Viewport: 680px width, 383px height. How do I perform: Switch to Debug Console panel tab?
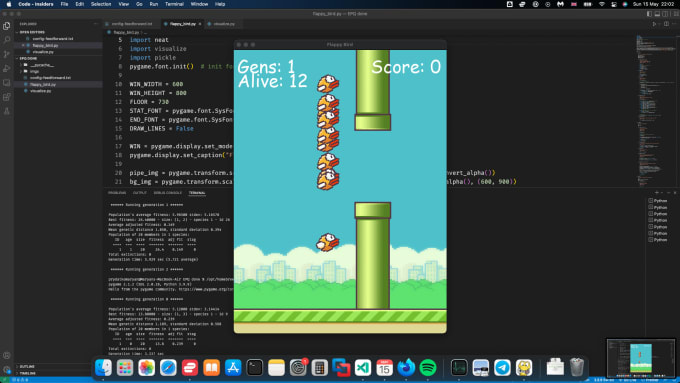pos(167,193)
